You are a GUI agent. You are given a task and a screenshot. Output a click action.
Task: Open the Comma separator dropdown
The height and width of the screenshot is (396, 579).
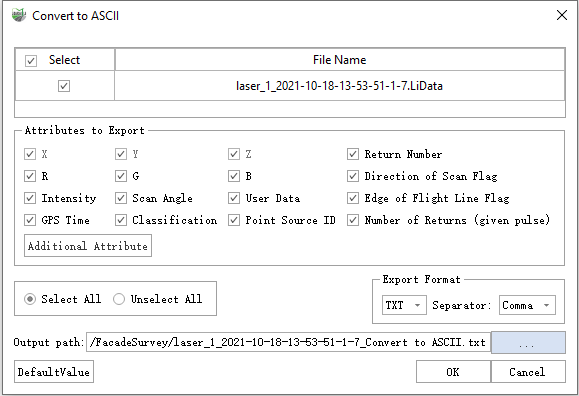527,305
